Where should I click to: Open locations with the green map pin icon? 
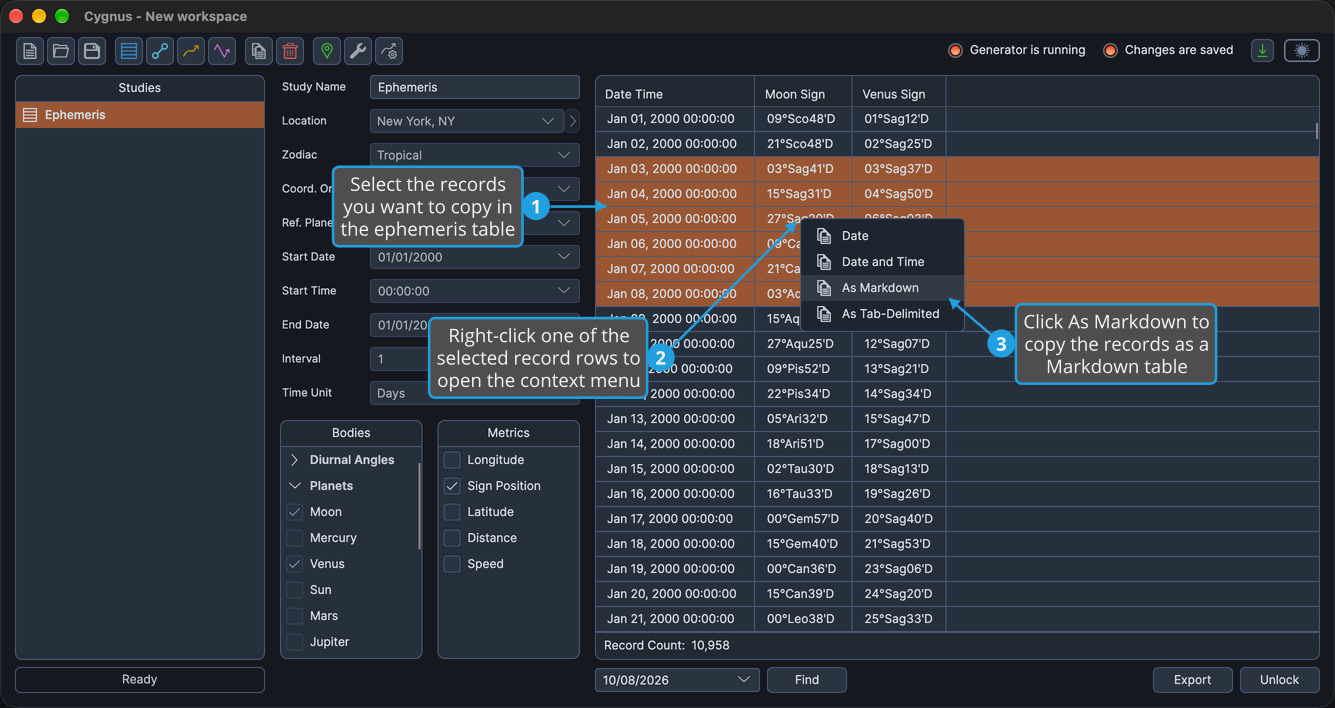[x=326, y=51]
